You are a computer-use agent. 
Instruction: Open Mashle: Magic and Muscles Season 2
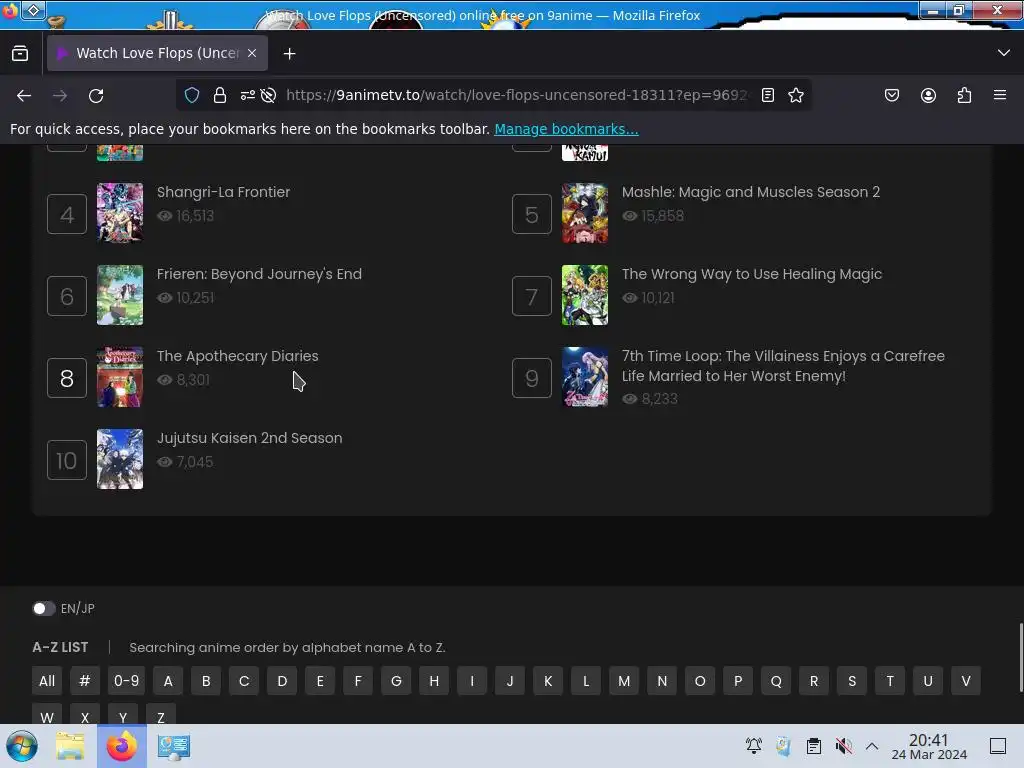(750, 192)
